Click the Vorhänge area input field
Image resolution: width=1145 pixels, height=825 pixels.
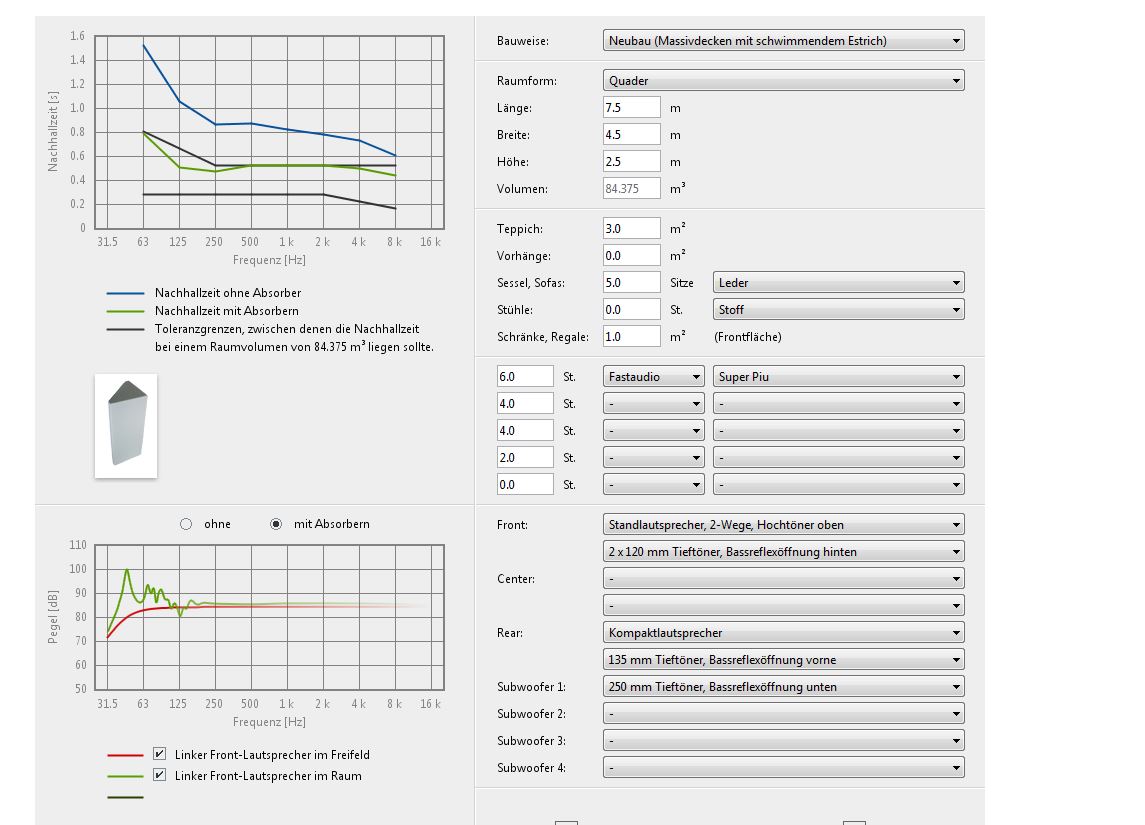point(631,256)
